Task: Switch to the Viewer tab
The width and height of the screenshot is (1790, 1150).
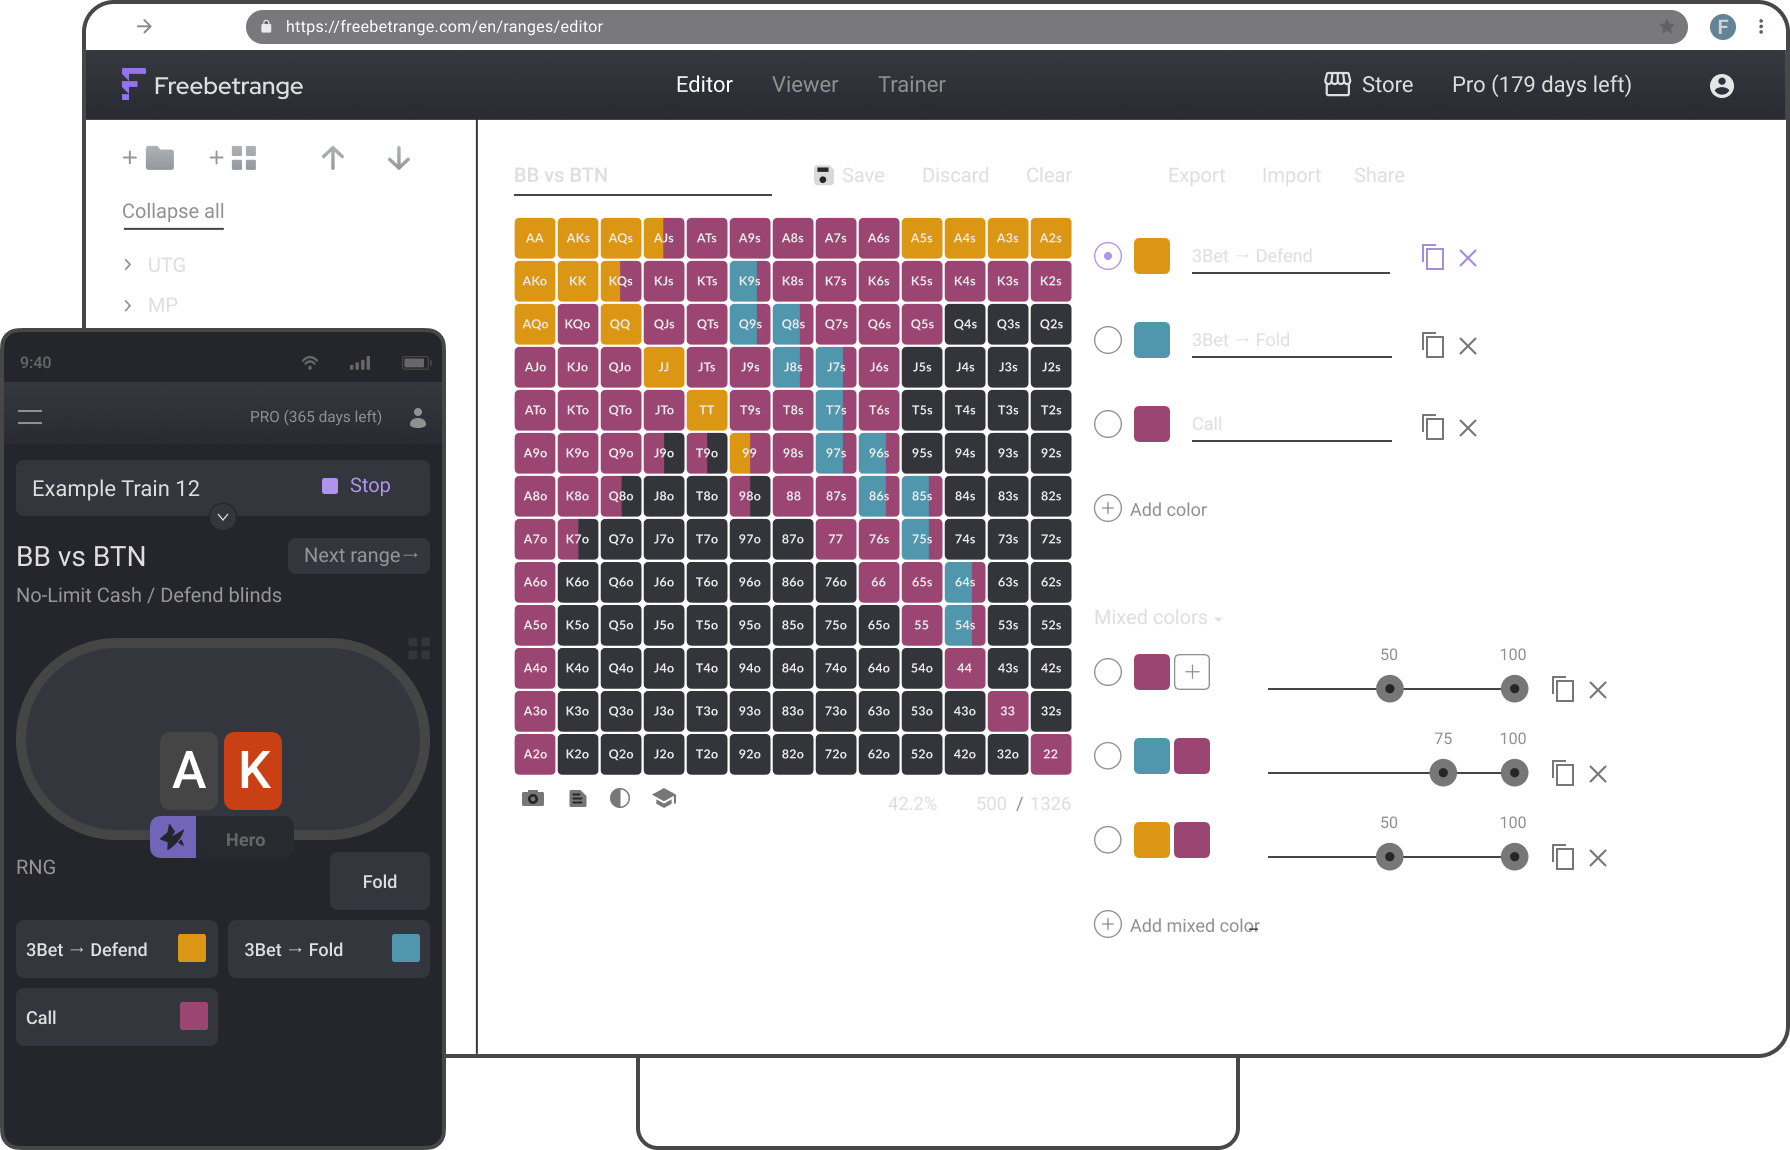Action: pyautogui.click(x=804, y=84)
